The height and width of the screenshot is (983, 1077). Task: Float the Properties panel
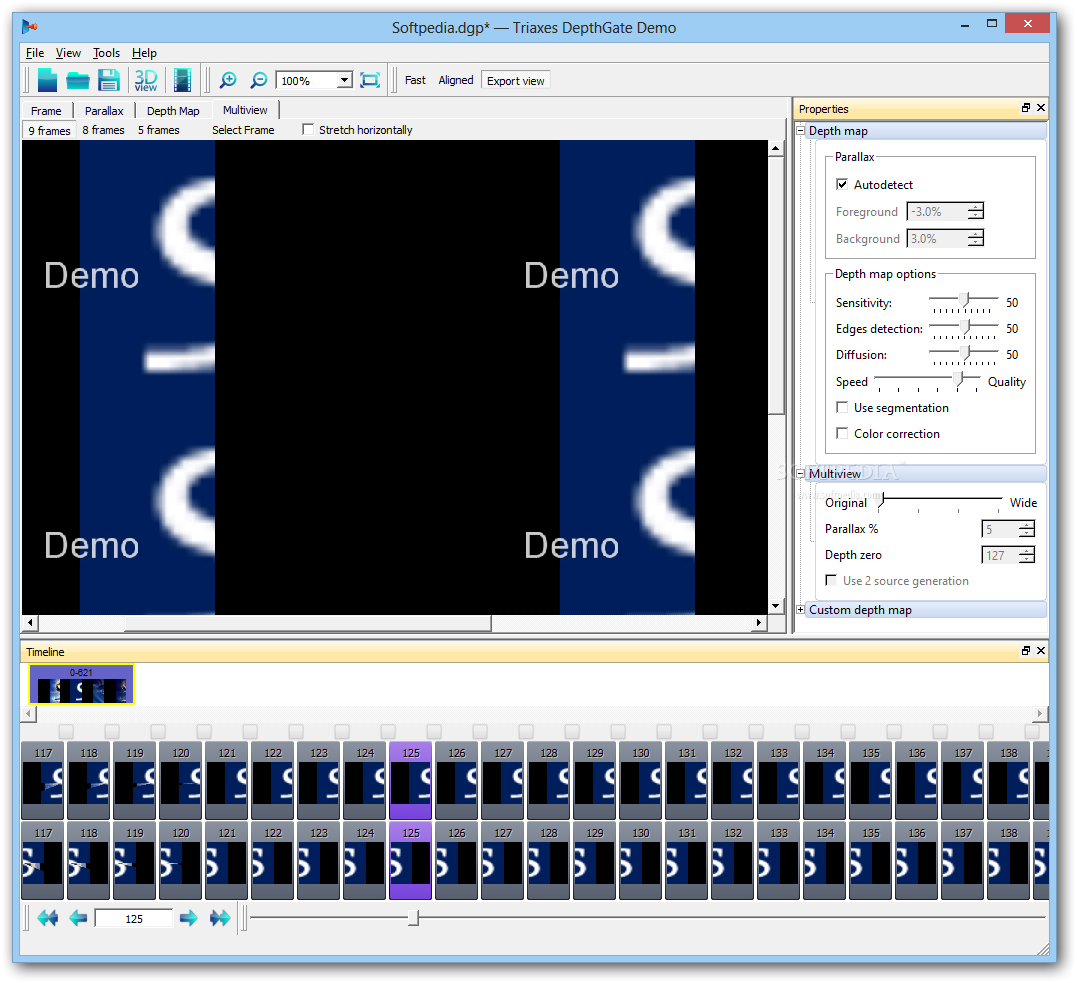[x=1025, y=108]
